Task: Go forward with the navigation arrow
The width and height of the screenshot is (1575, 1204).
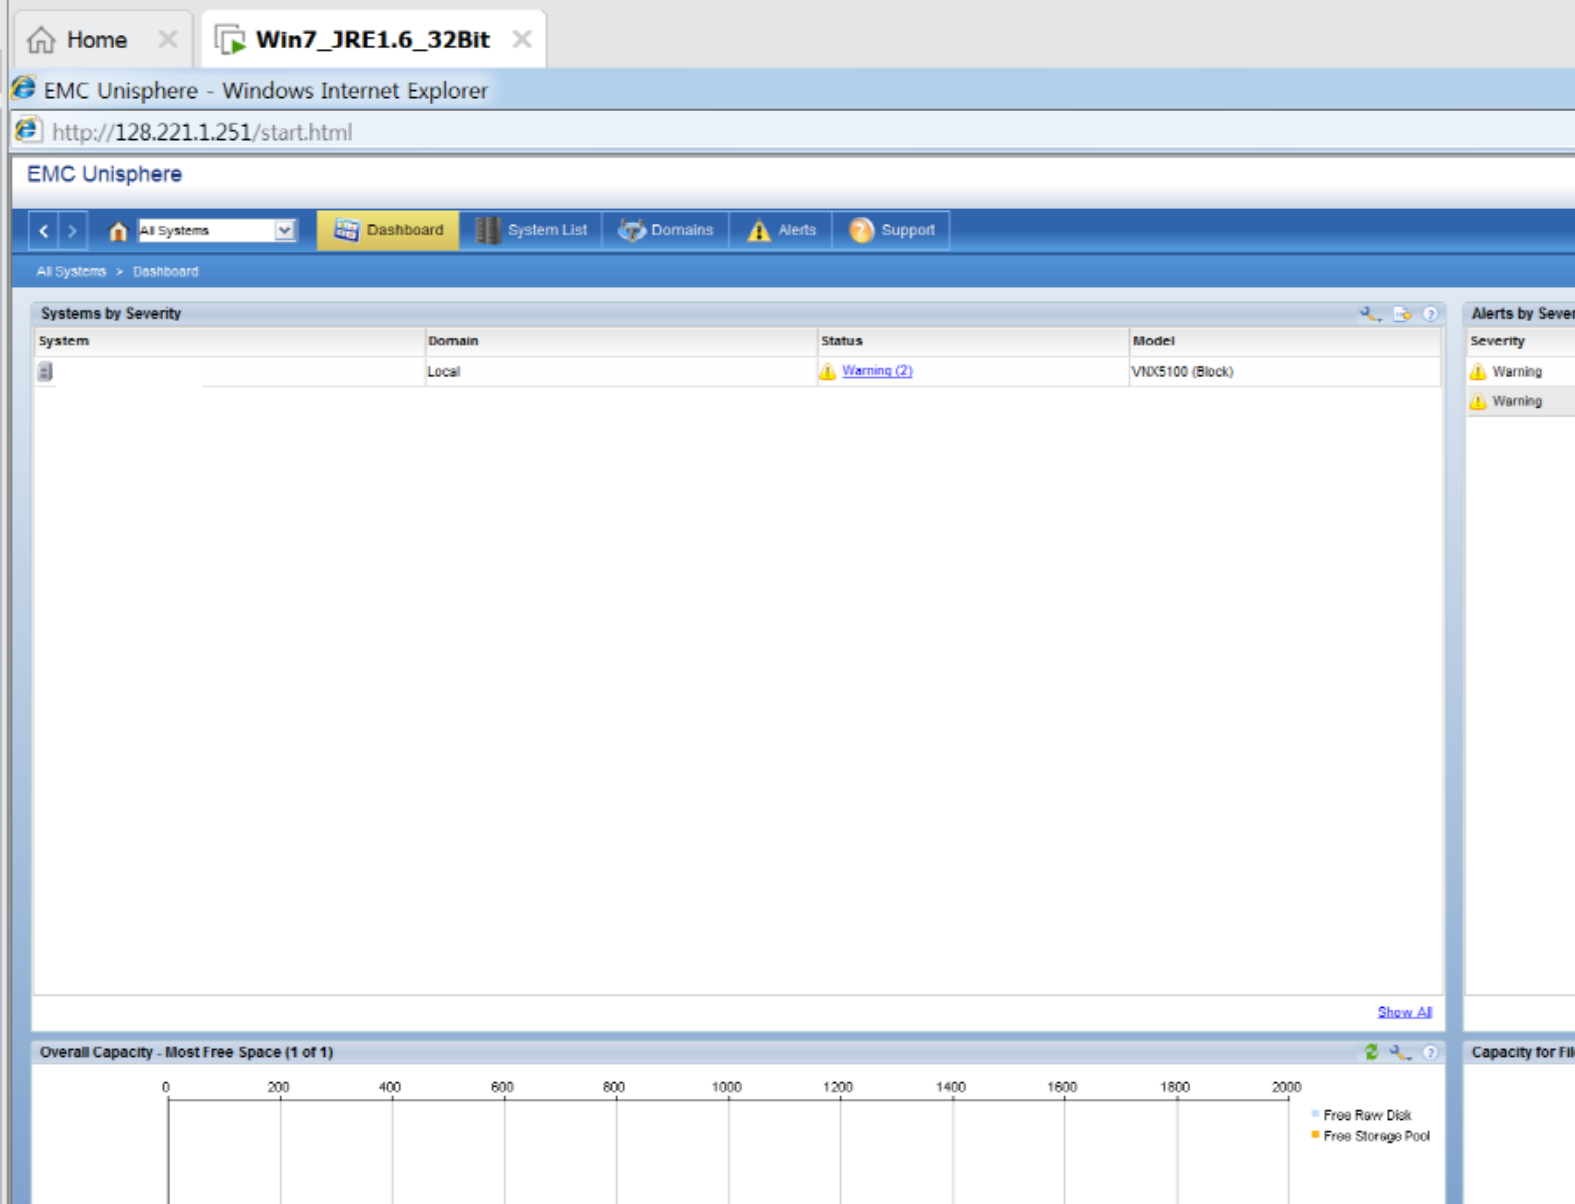Action: point(72,231)
